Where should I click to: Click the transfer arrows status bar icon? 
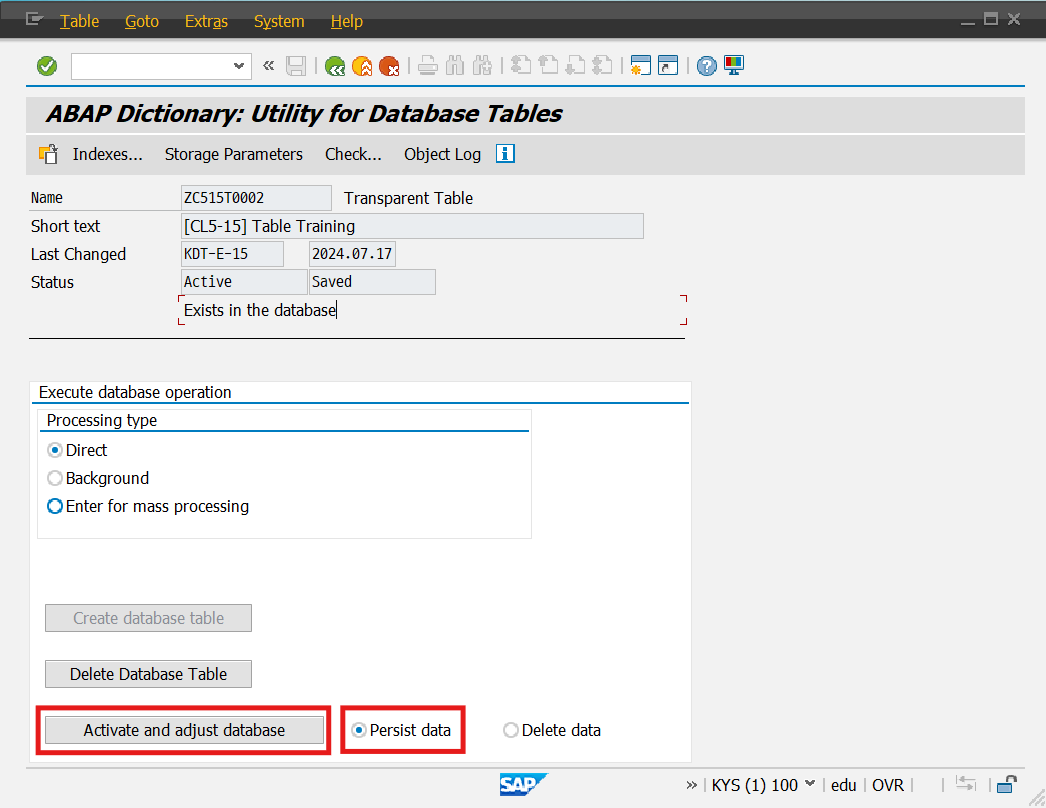coord(966,784)
